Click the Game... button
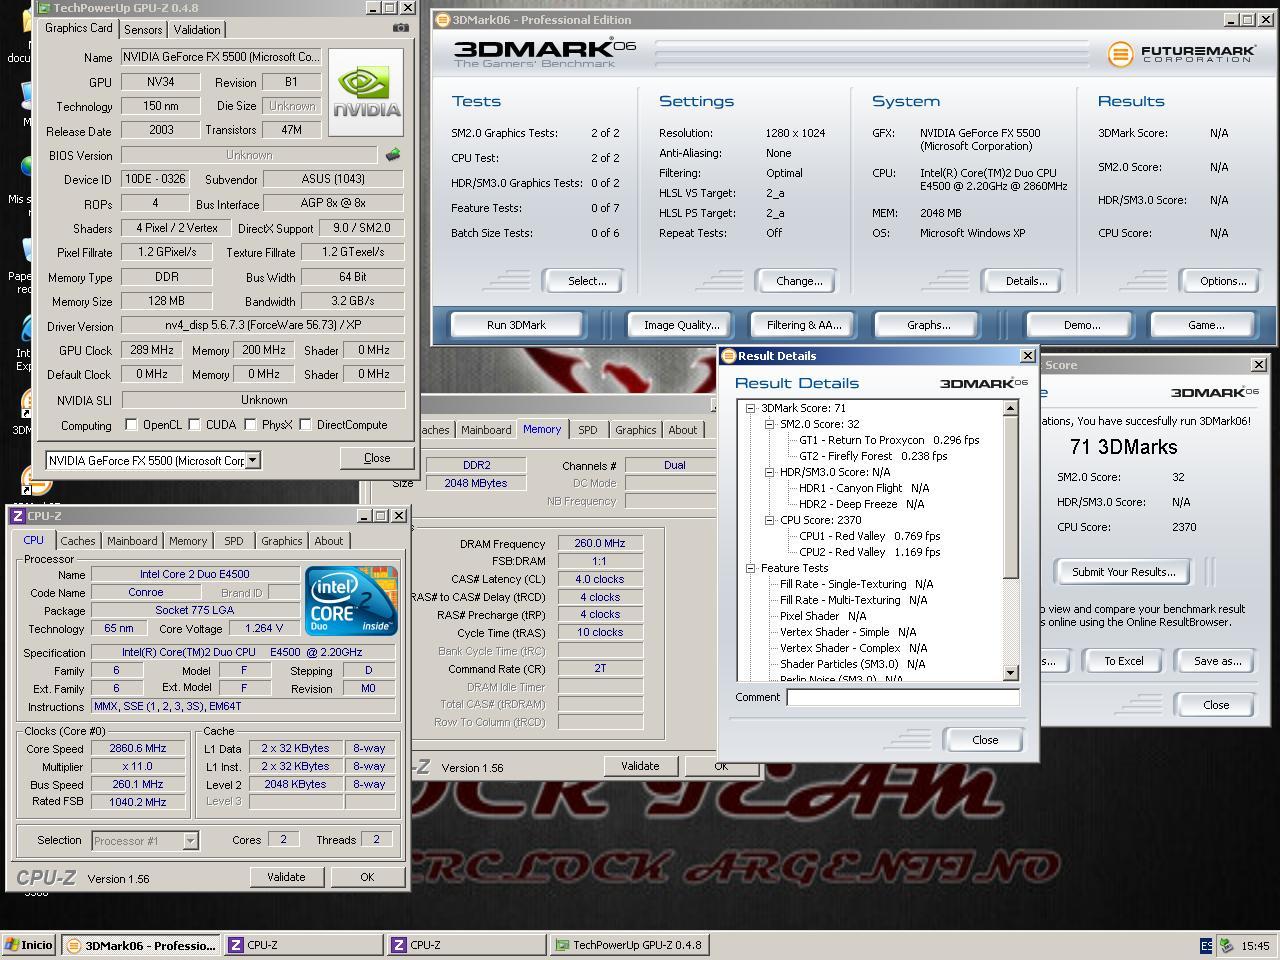This screenshot has width=1280, height=960. [1205, 325]
